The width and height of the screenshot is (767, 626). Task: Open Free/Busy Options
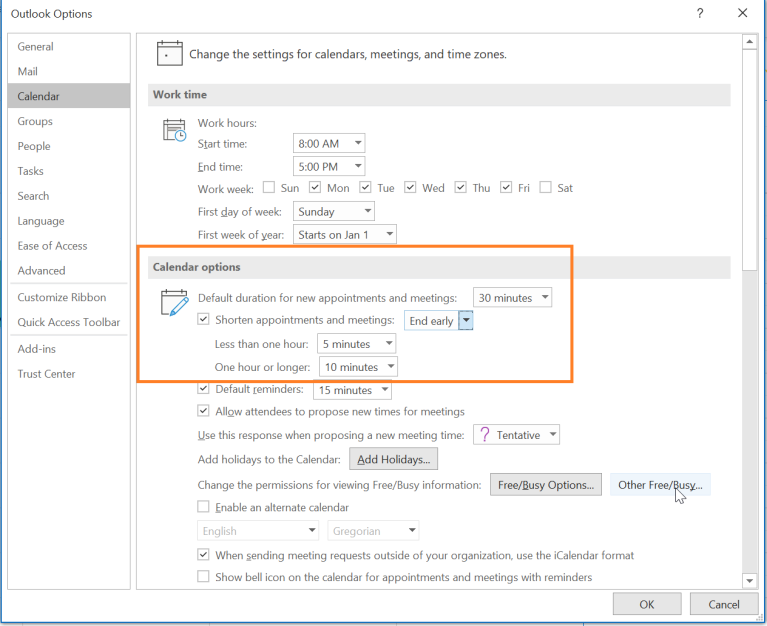click(x=545, y=485)
